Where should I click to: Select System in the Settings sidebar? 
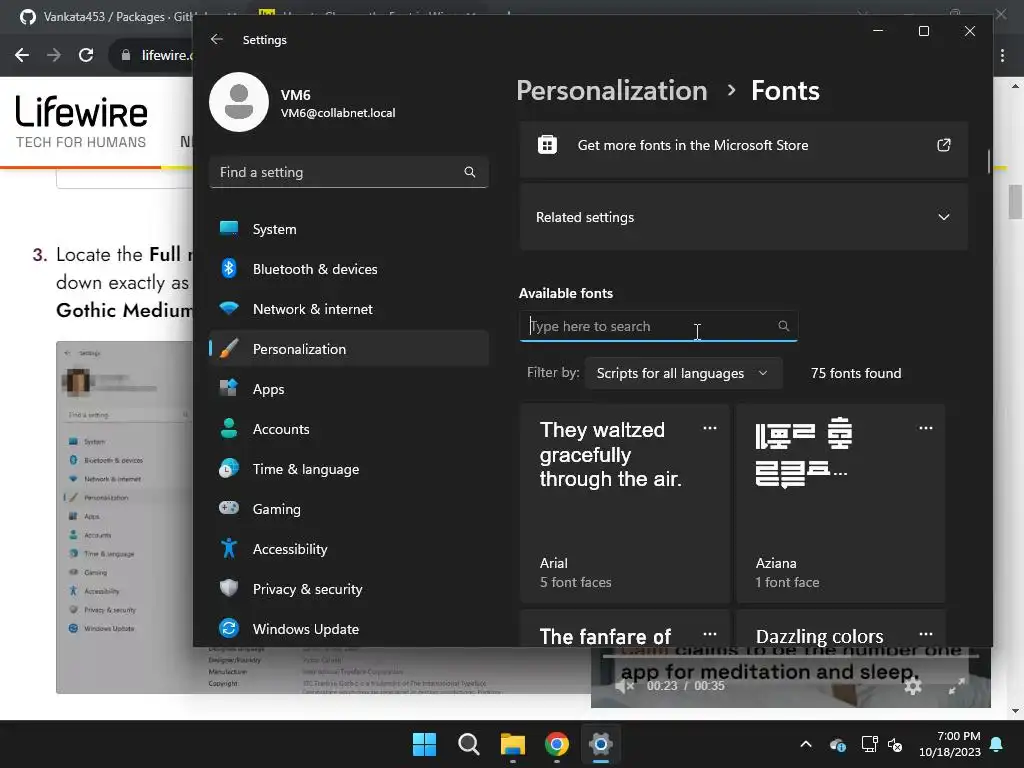[349, 229]
